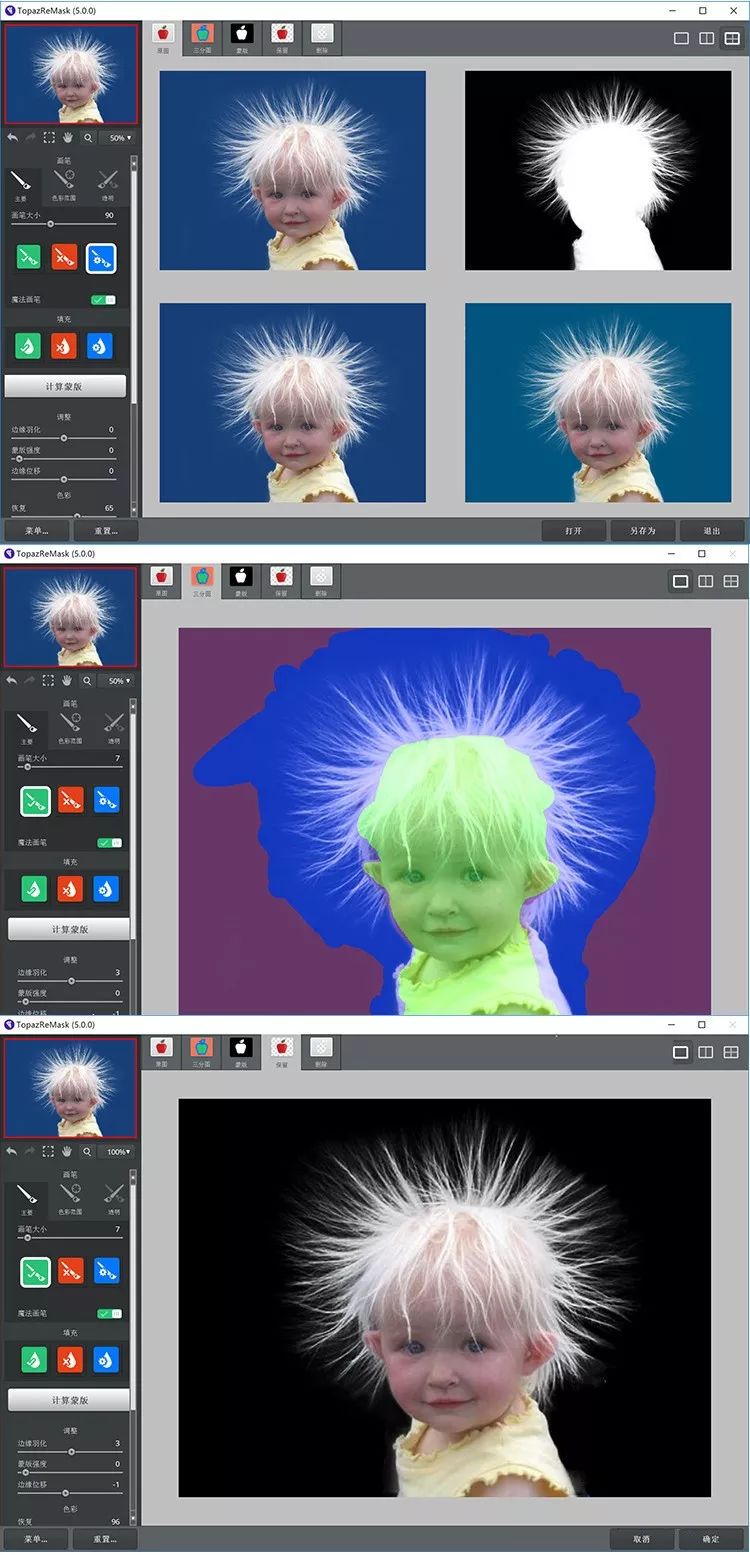Open the 100% zoom dropdown in bottom window
Screen dimensions: 750x1555
120,1152
